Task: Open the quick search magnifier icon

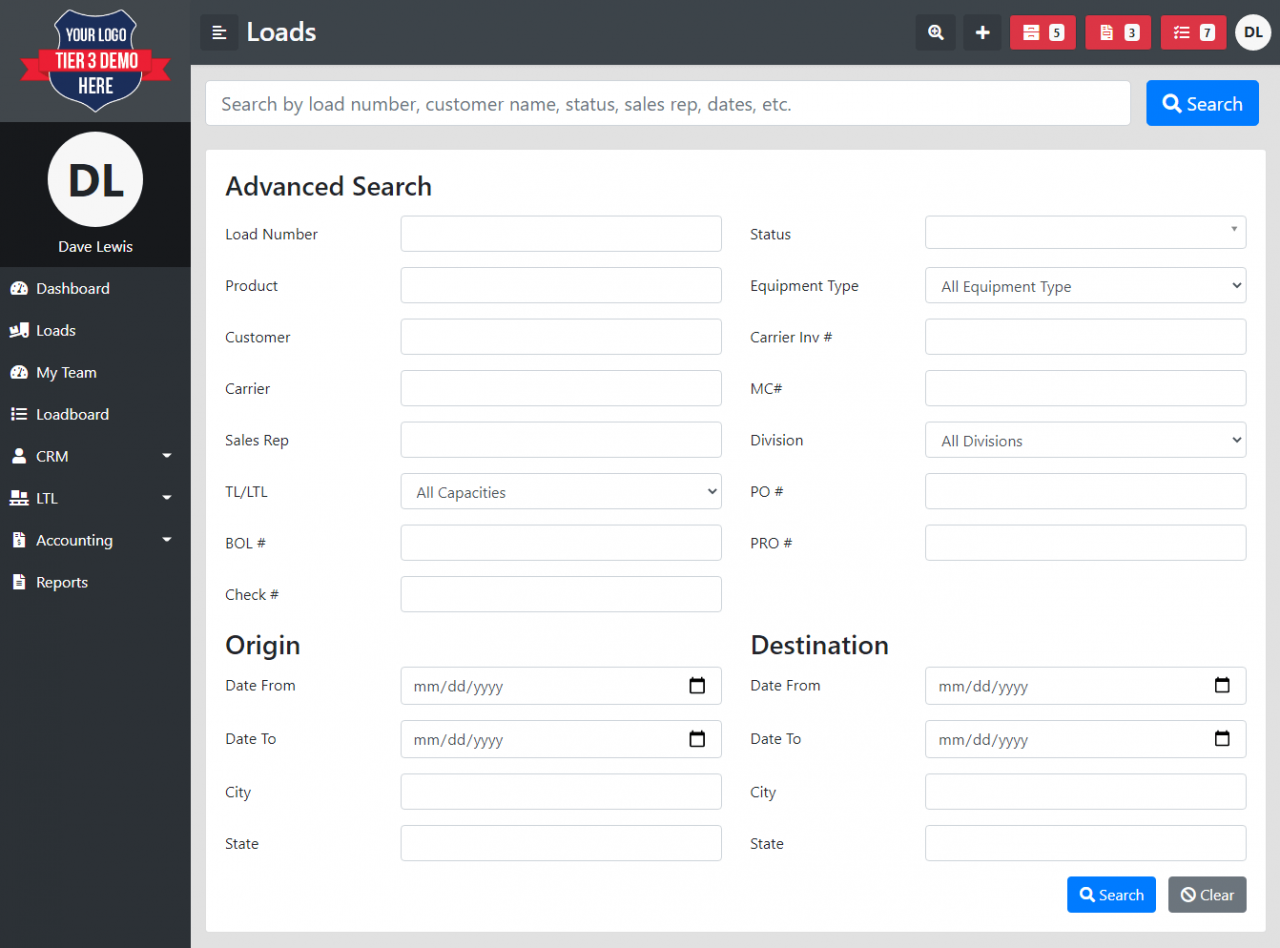Action: pyautogui.click(x=935, y=32)
